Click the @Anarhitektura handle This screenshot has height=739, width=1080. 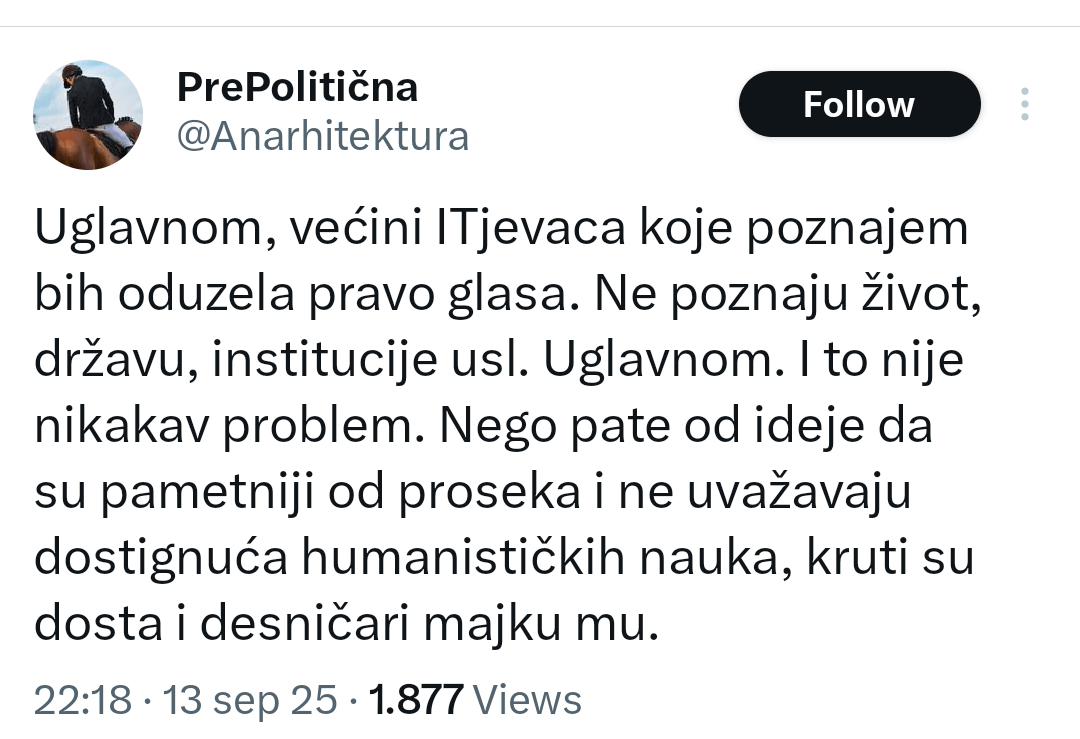pyautogui.click(x=322, y=136)
